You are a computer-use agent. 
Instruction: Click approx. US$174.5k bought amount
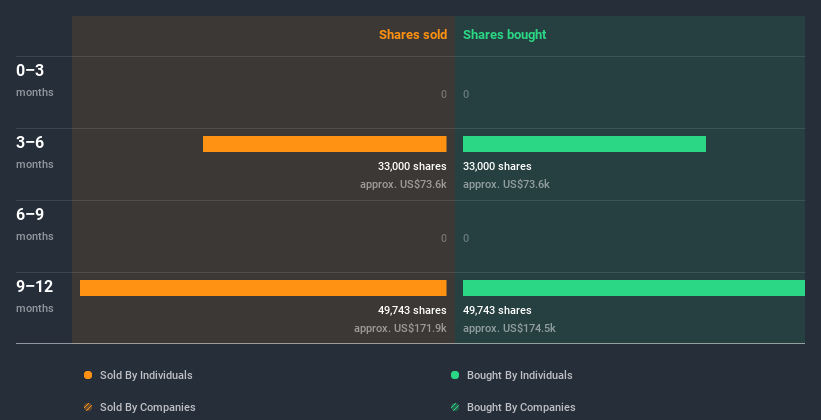[x=509, y=329]
